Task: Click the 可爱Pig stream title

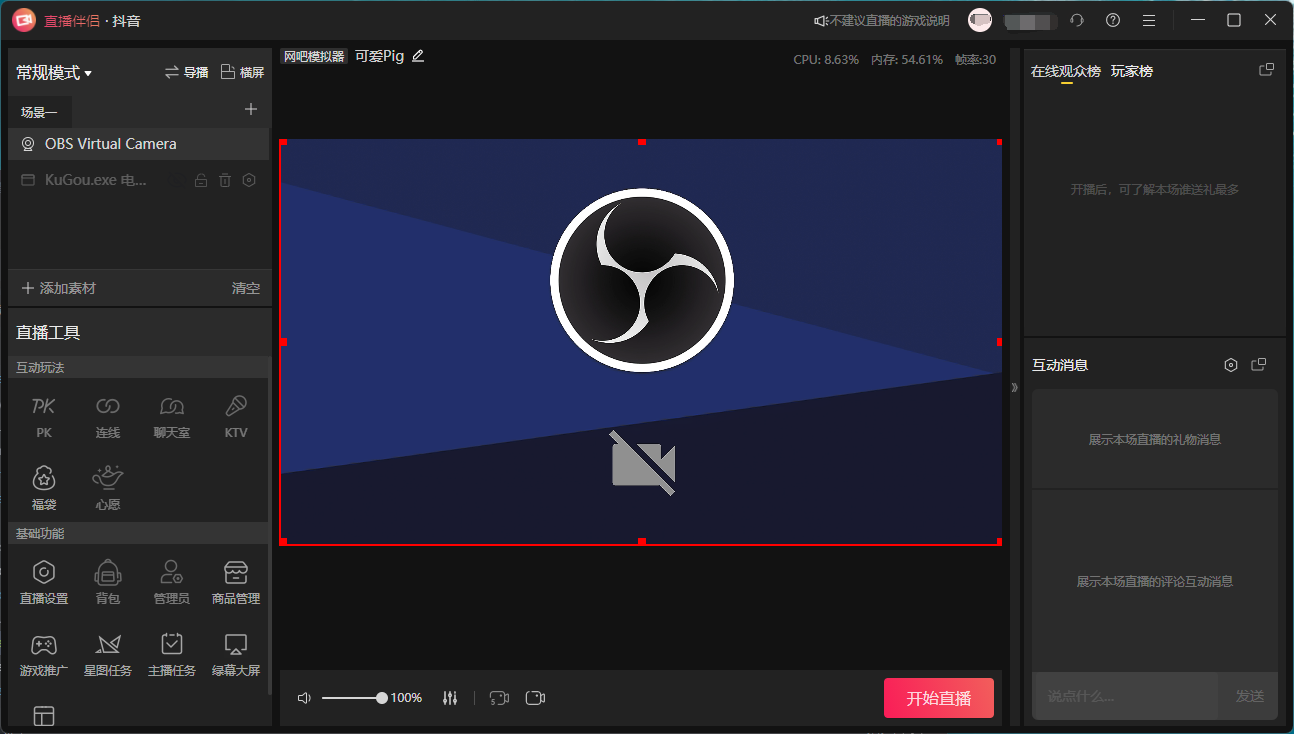Action: click(379, 56)
